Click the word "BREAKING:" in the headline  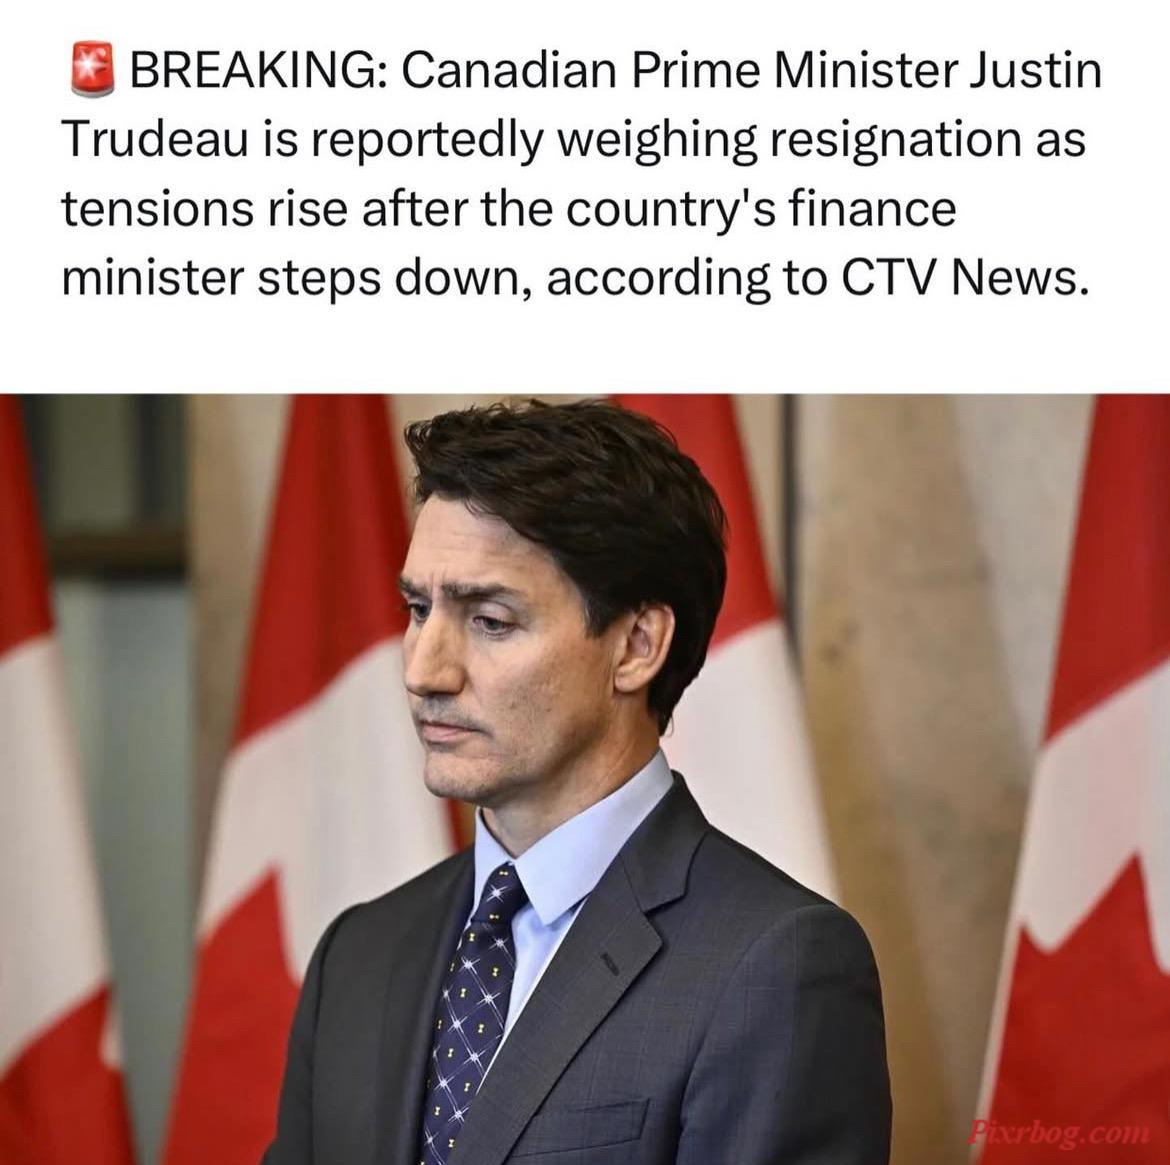point(257,72)
